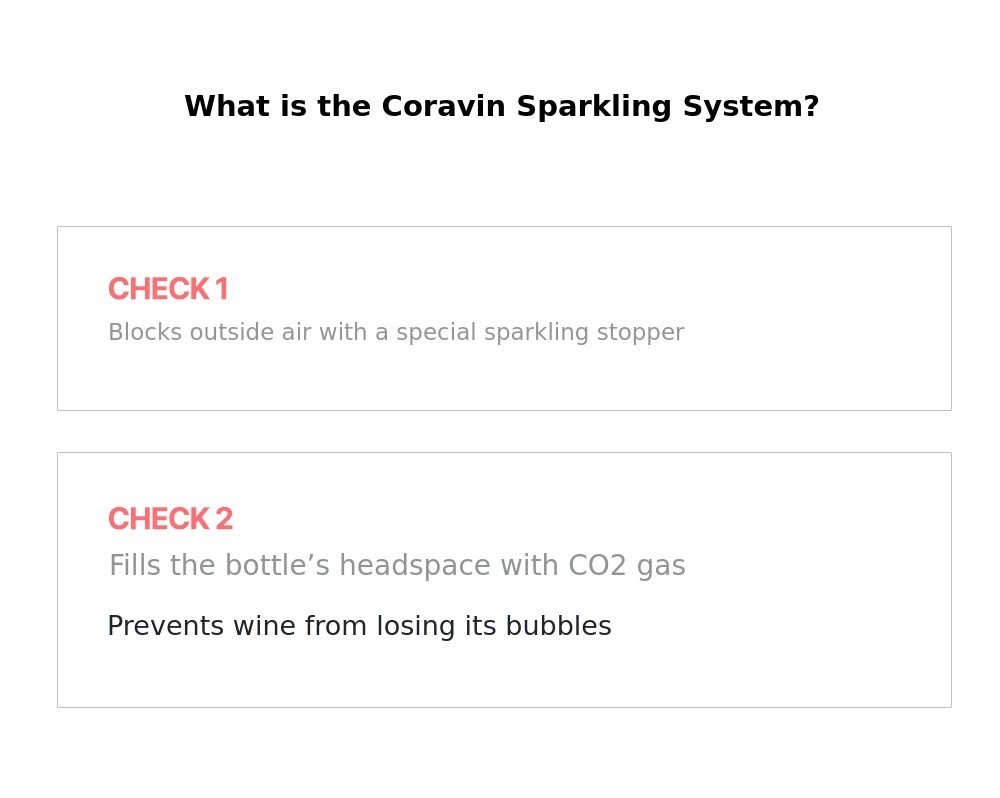Select the CHECK 2 red label
The width and height of the screenshot is (1000, 798).
click(170, 519)
